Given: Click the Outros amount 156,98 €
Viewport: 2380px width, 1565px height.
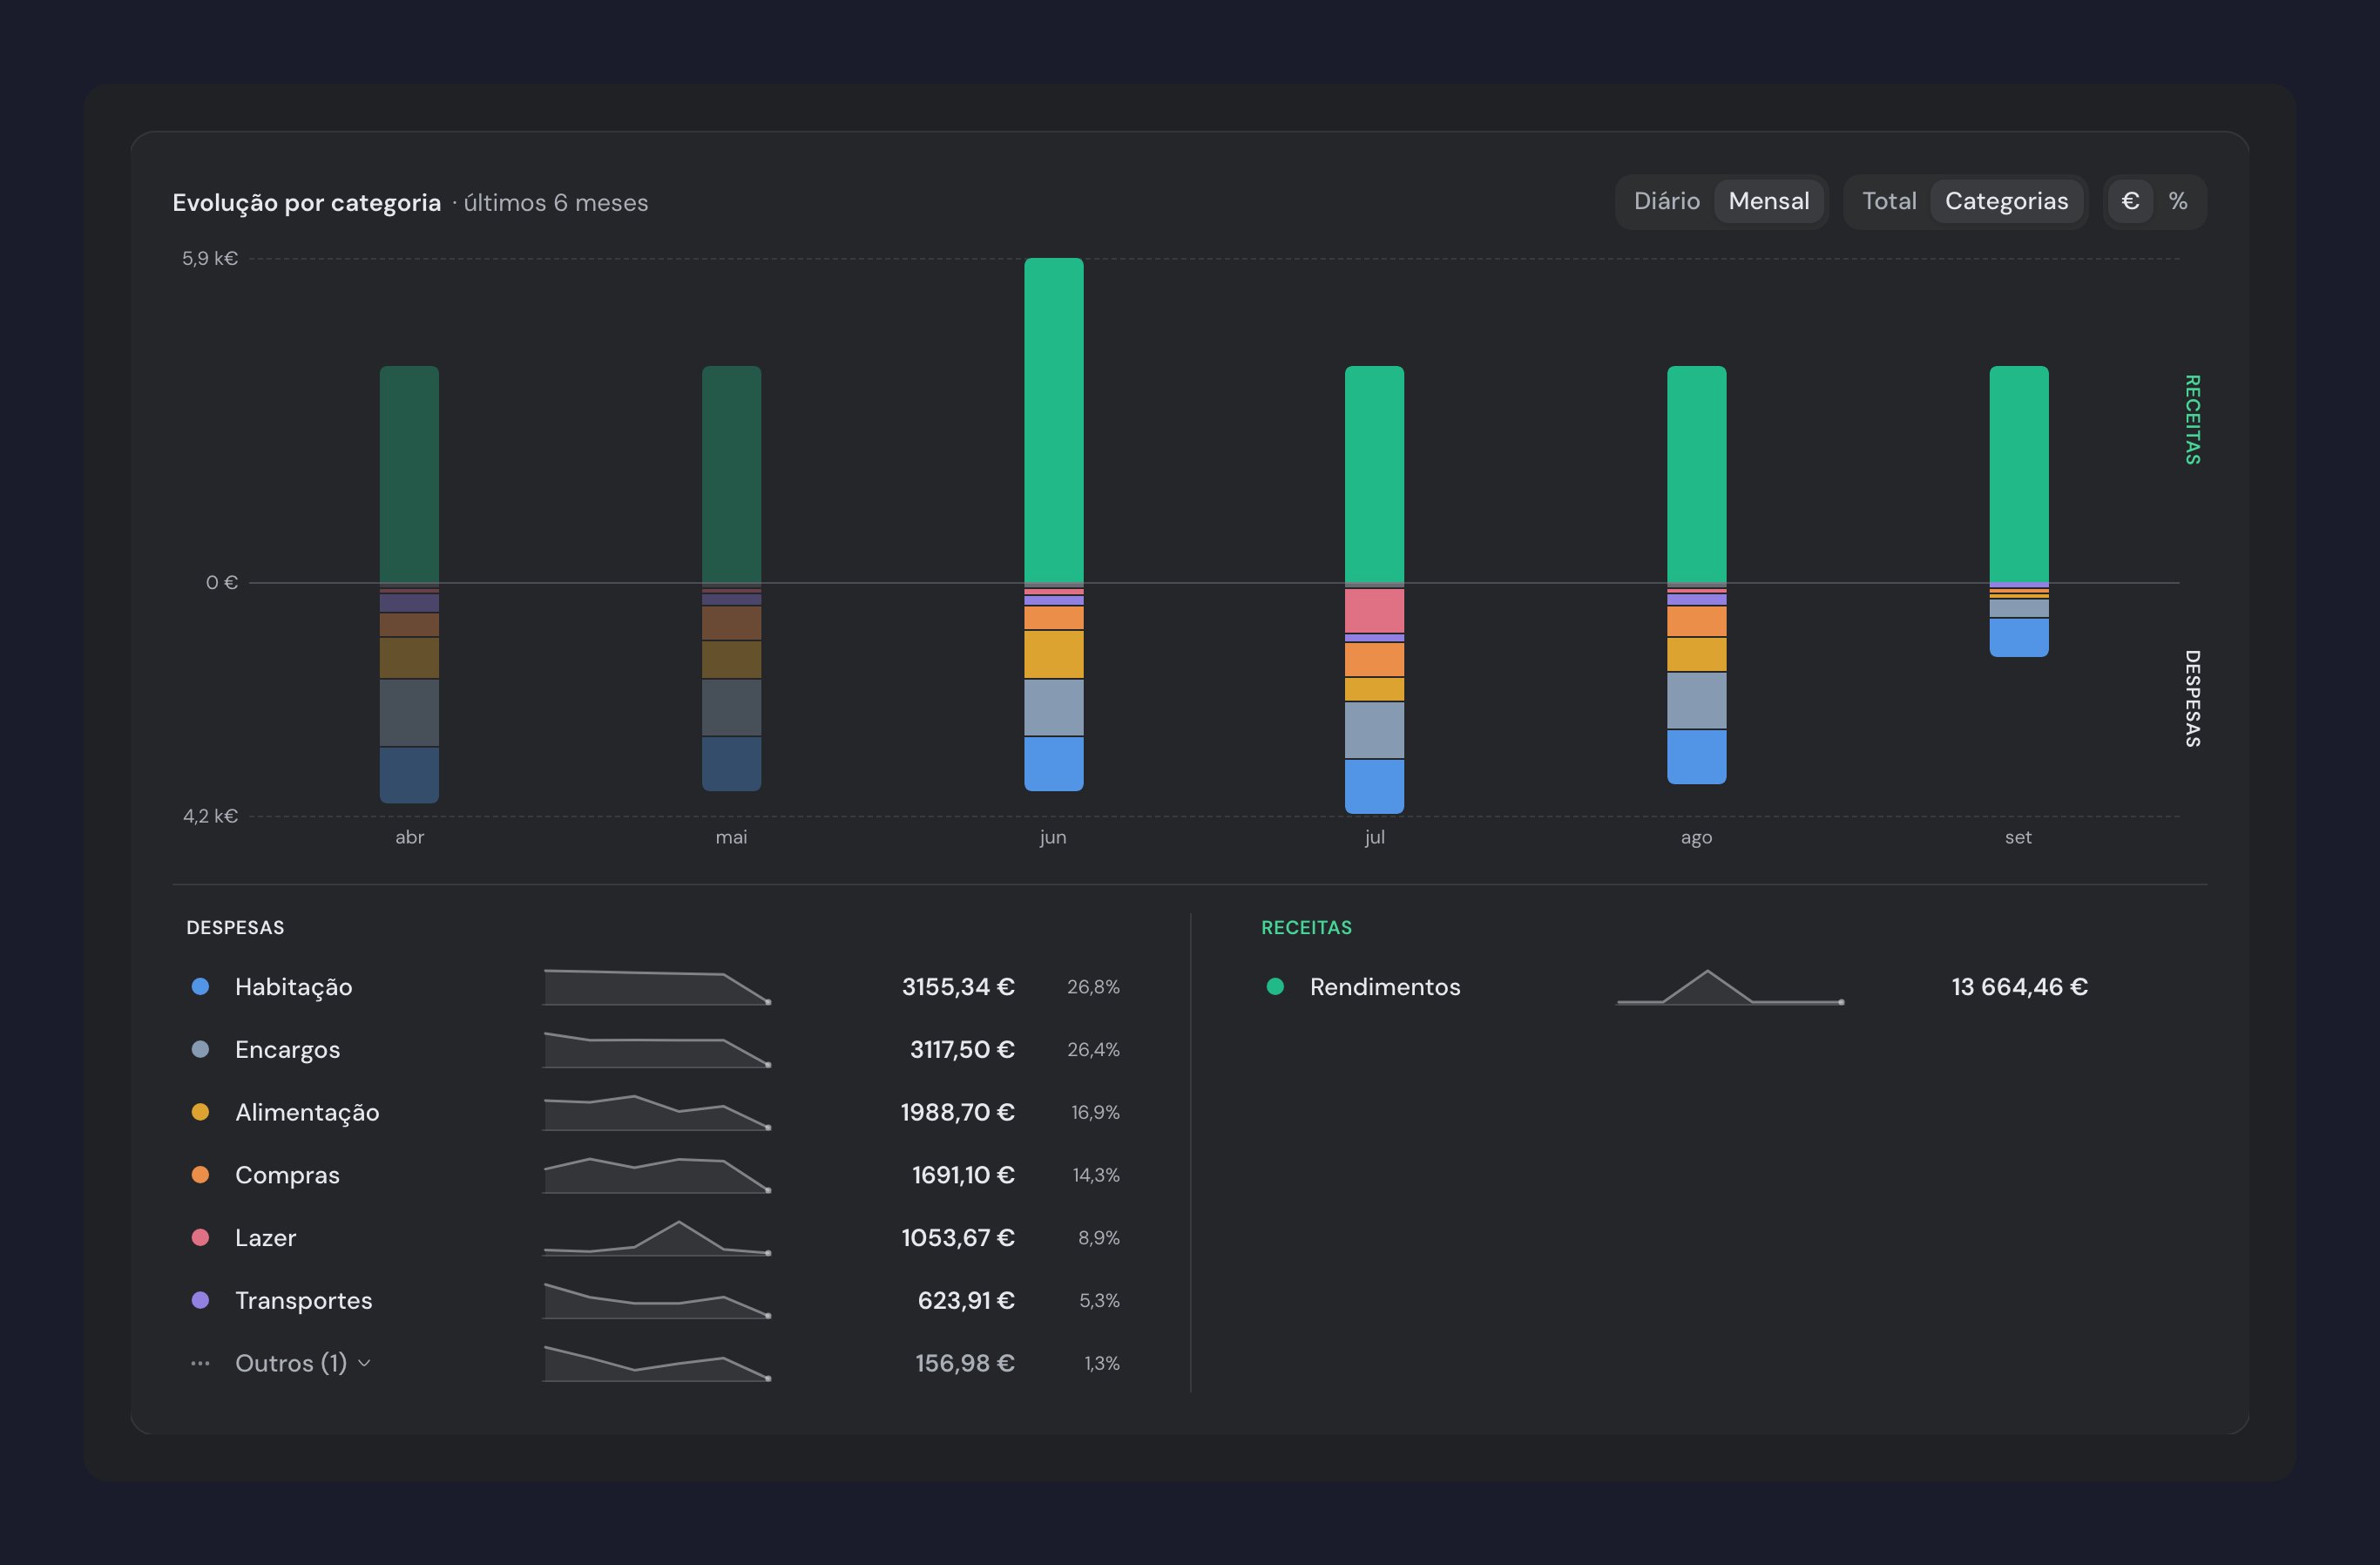Looking at the screenshot, I should tap(965, 1363).
